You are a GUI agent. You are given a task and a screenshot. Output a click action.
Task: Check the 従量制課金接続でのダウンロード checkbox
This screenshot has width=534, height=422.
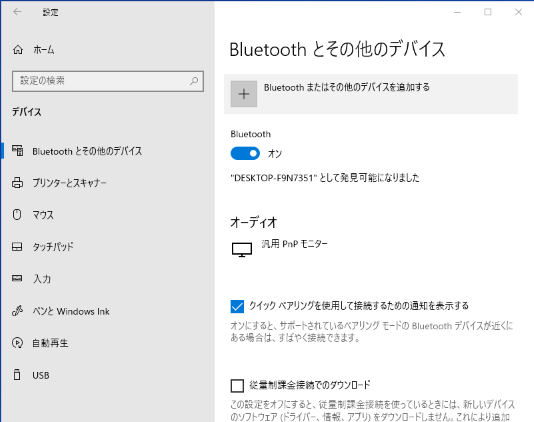pos(237,386)
